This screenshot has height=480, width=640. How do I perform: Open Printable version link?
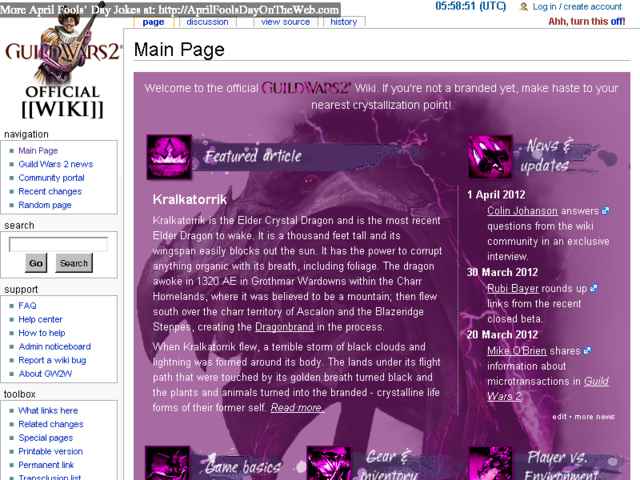point(51,451)
